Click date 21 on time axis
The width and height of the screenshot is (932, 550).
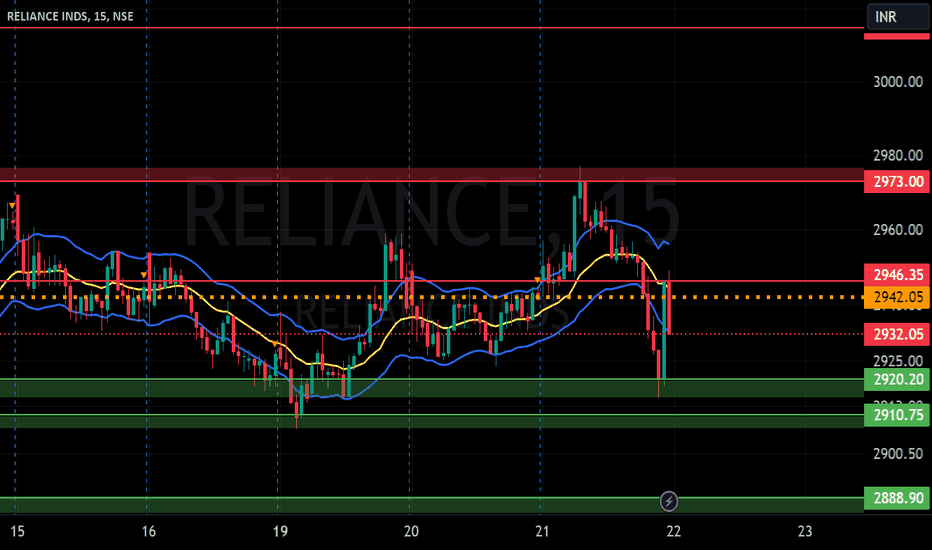pyautogui.click(x=541, y=531)
